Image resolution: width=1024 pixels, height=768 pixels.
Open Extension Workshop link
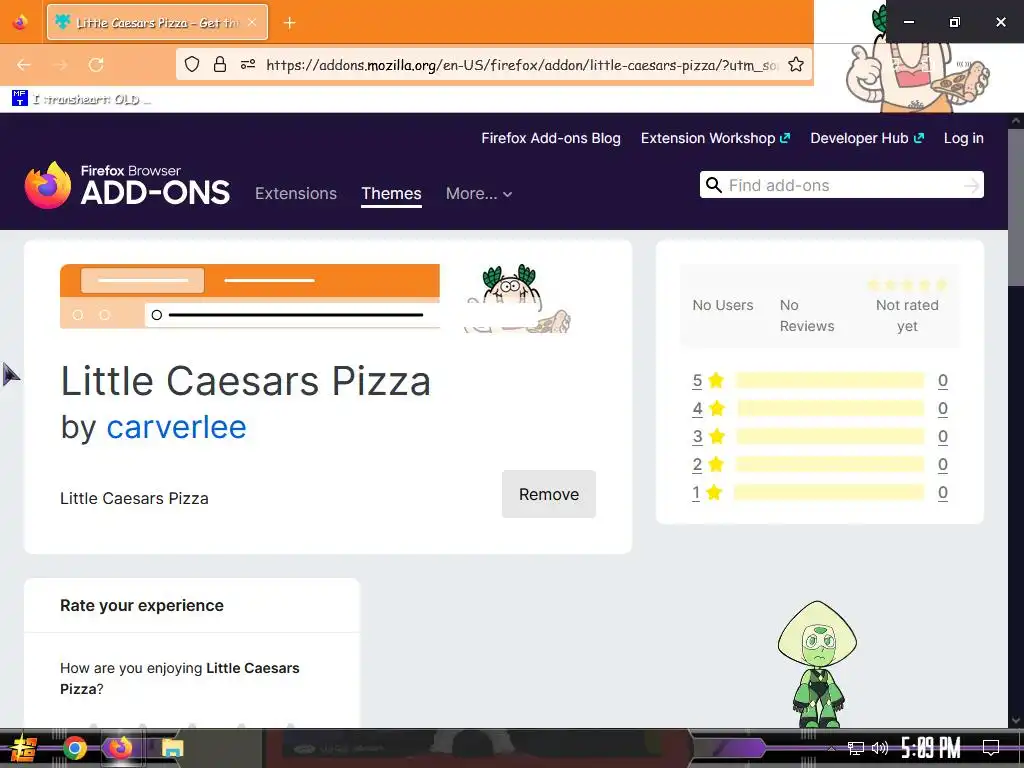715,138
